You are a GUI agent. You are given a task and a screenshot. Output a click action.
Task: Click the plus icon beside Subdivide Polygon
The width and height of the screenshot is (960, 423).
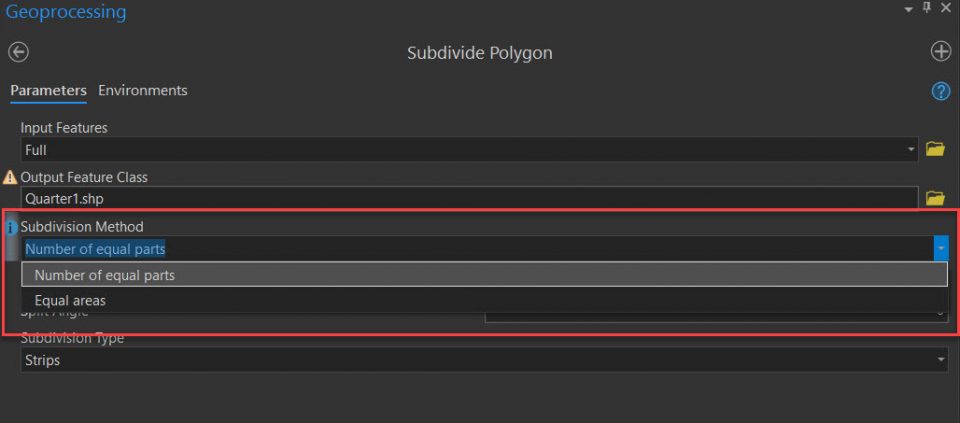(x=940, y=52)
